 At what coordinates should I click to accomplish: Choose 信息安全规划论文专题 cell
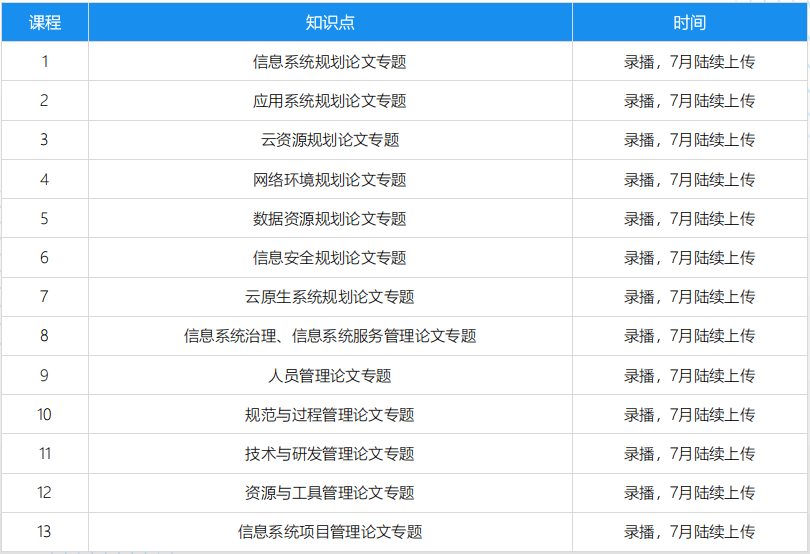[x=330, y=258]
